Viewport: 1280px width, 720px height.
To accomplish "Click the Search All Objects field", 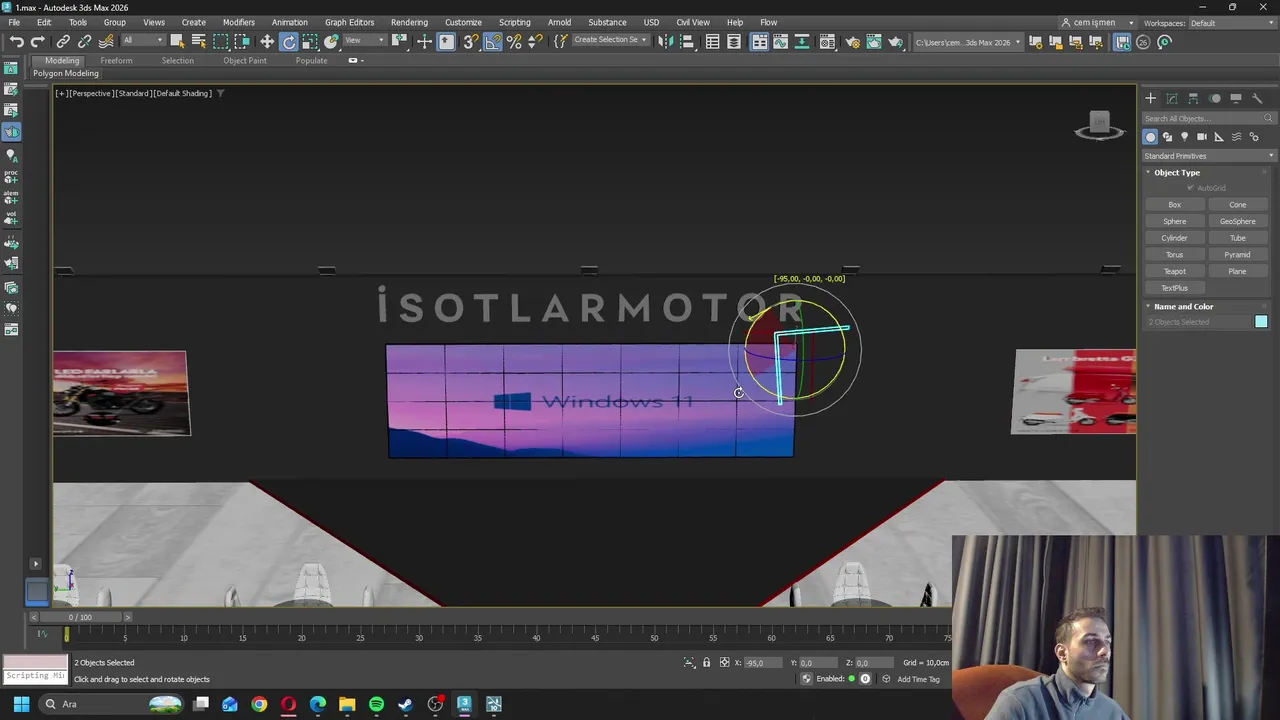I will point(1208,118).
